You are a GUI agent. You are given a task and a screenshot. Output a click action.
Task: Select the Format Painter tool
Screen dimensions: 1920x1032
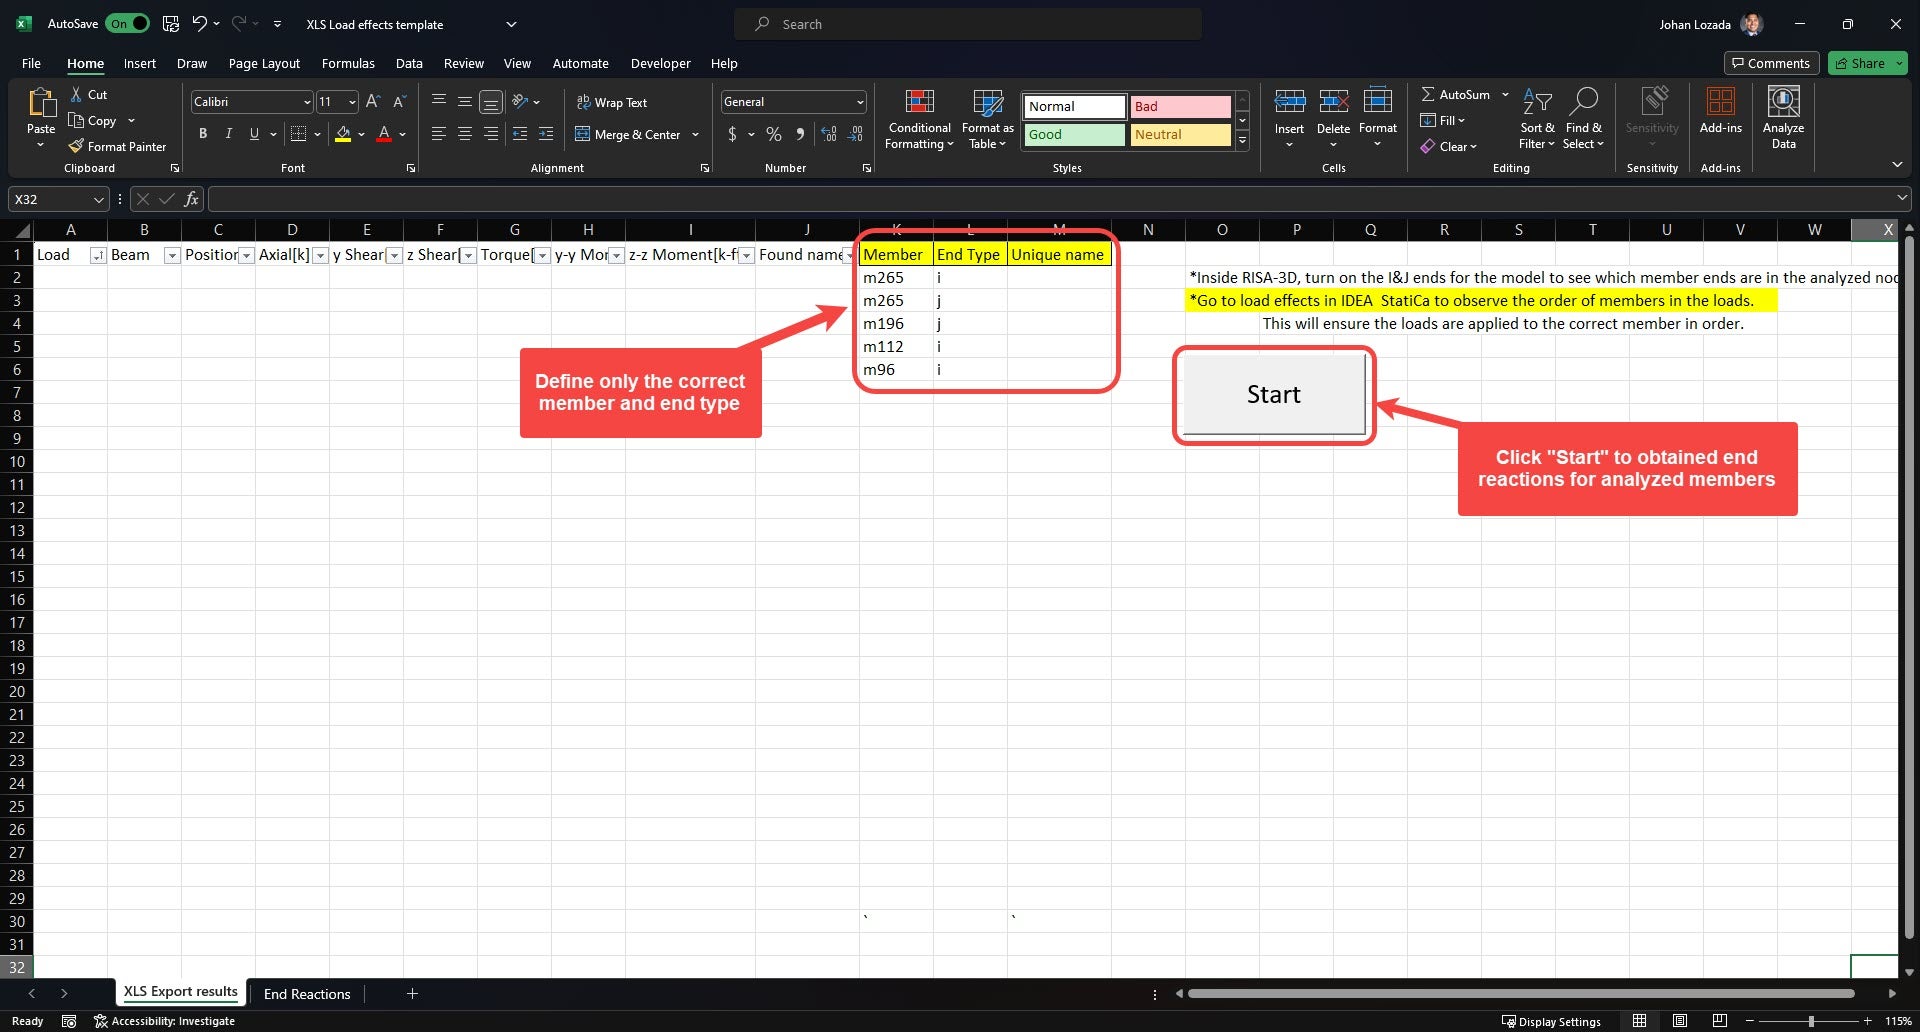click(117, 146)
